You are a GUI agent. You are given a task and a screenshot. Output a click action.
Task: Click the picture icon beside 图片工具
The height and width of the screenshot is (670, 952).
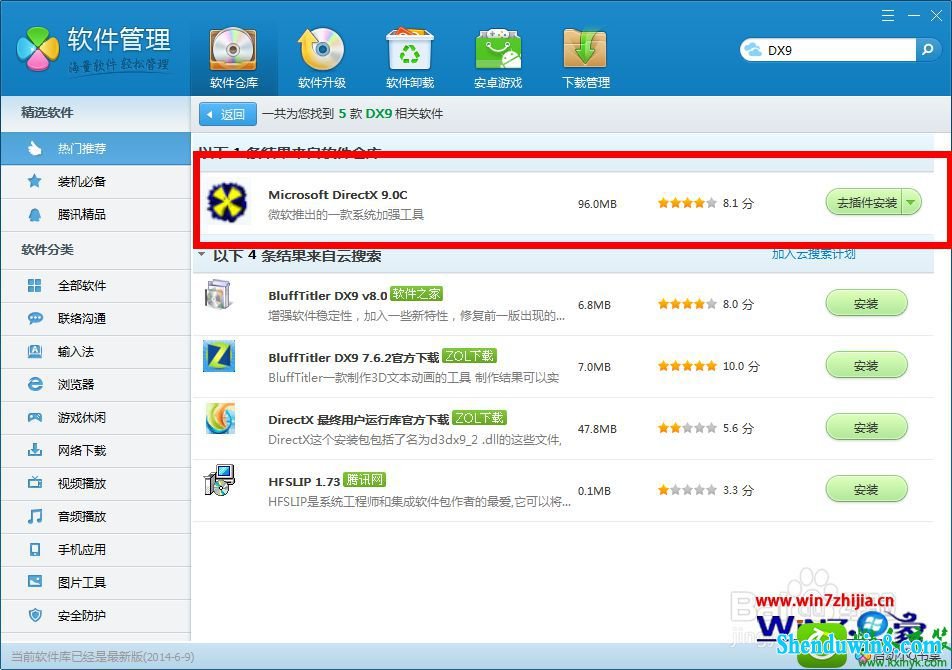point(35,581)
